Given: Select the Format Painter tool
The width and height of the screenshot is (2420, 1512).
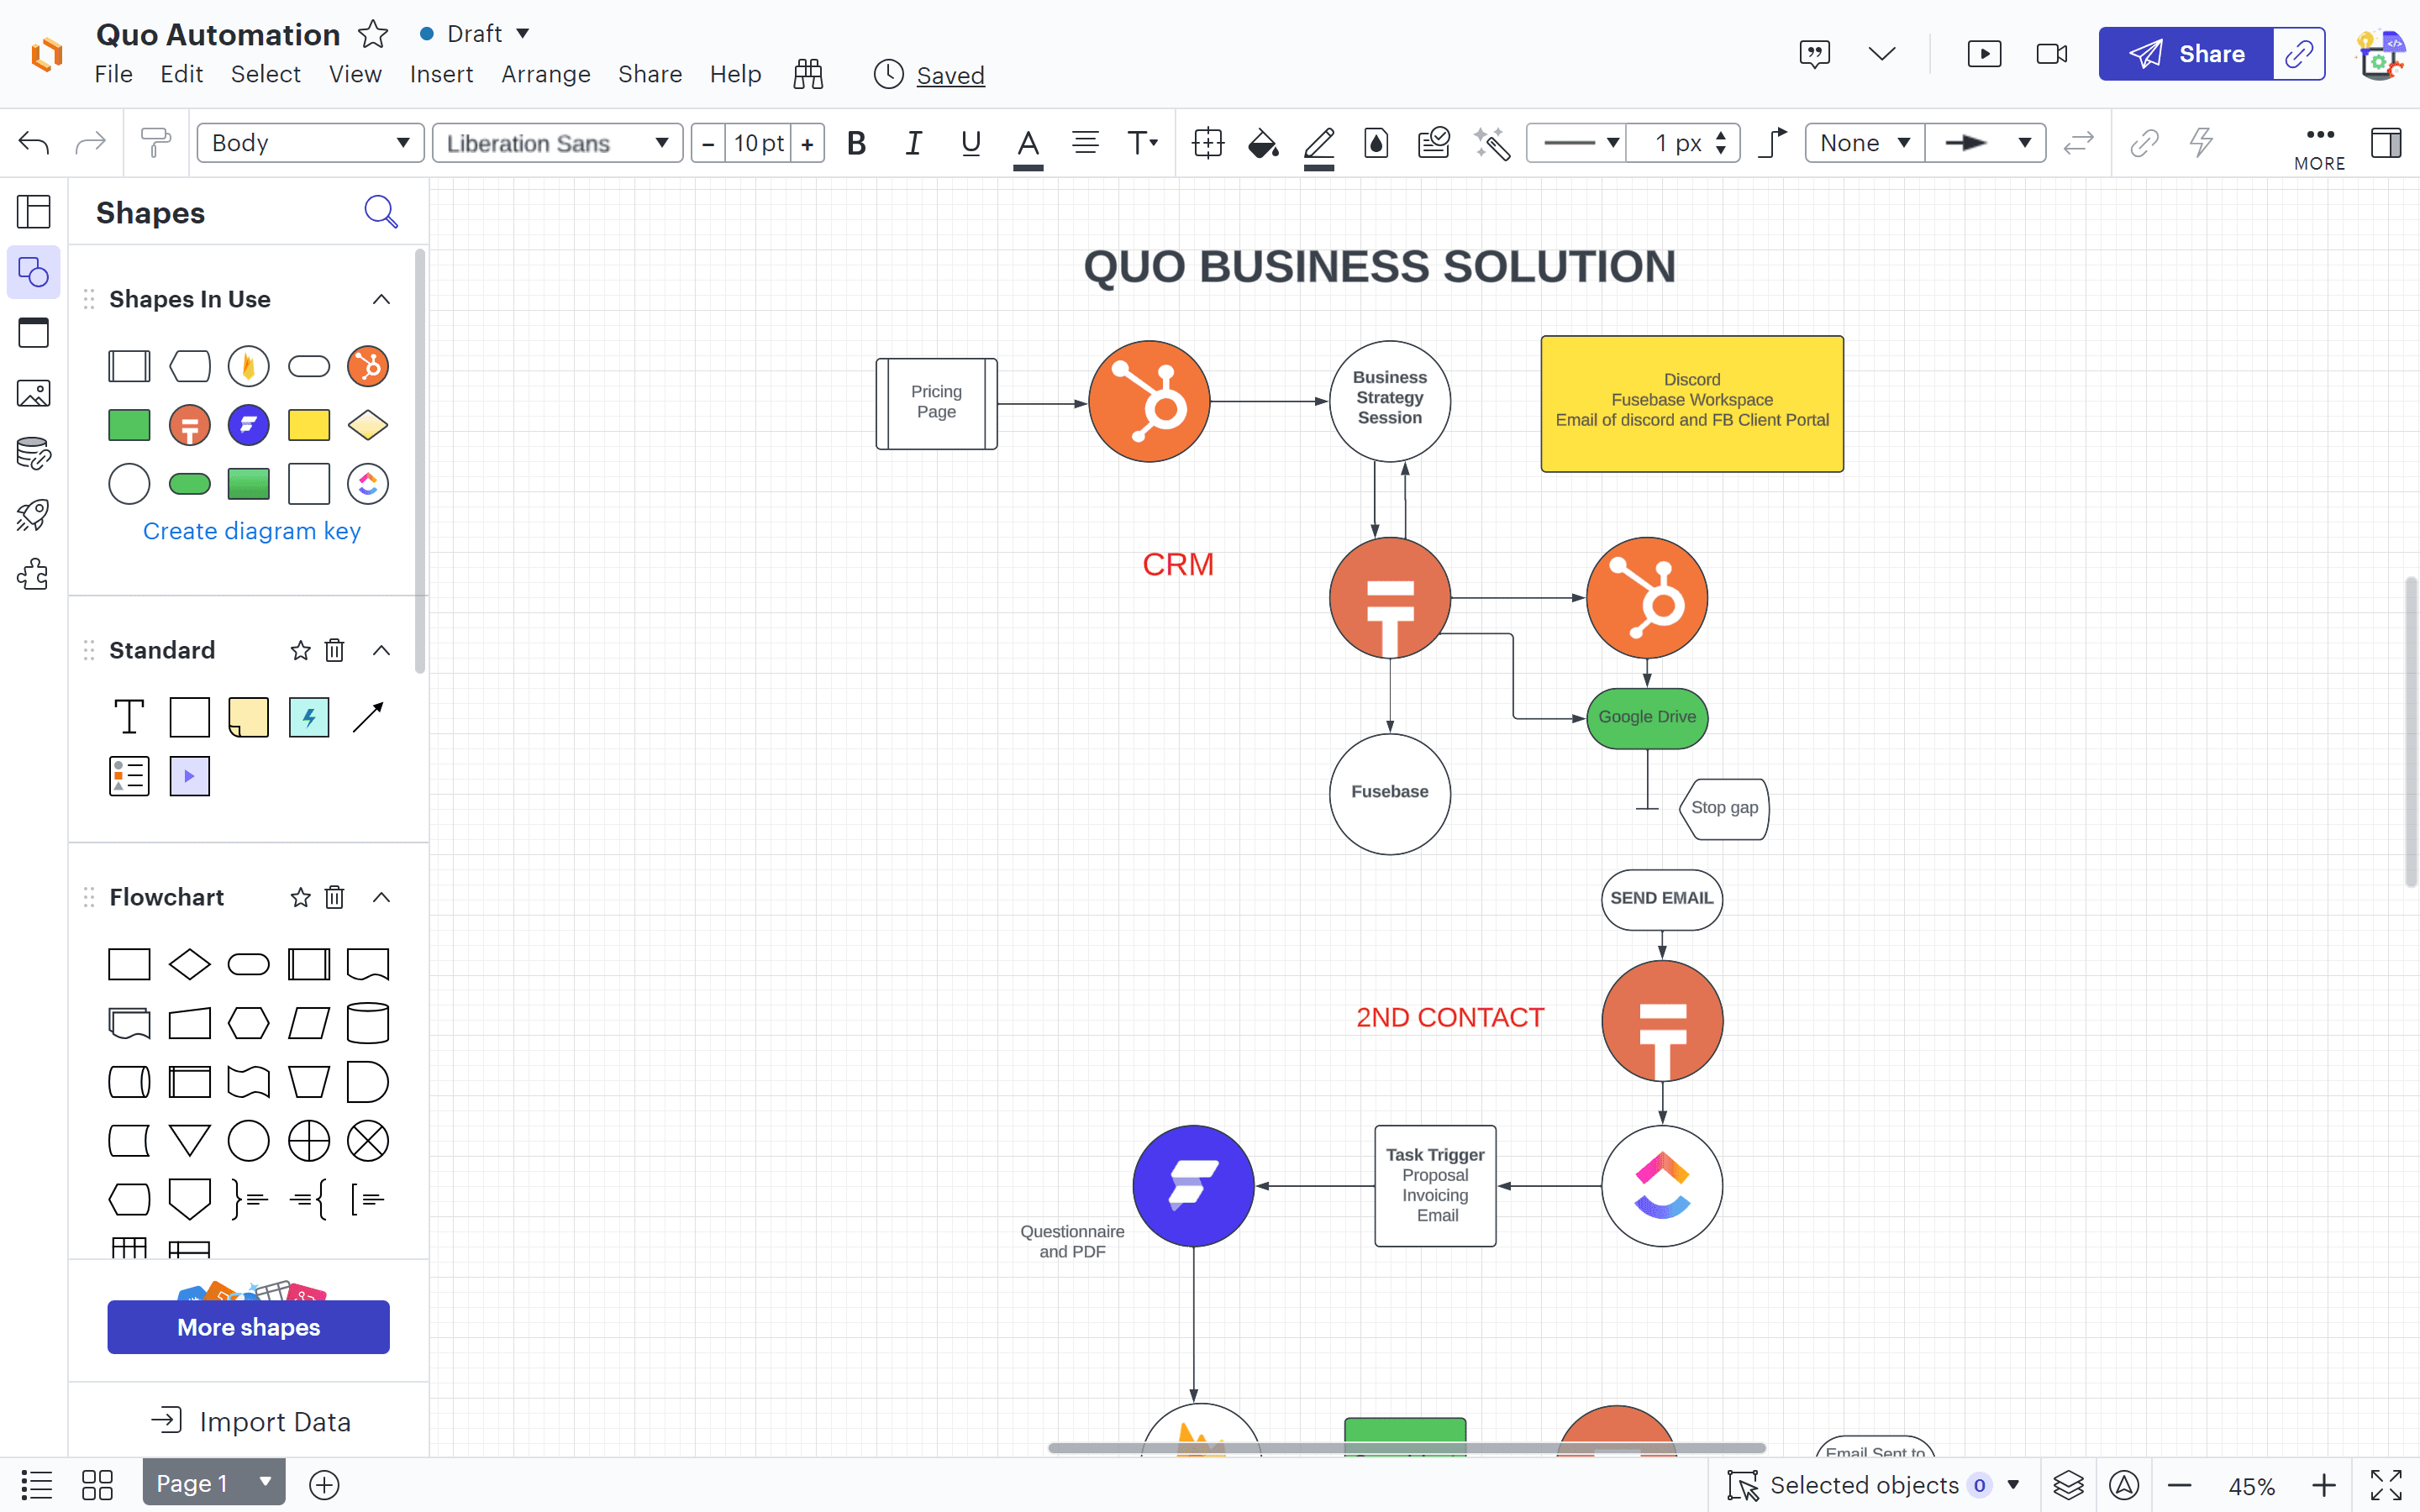Looking at the screenshot, I should coord(155,143).
